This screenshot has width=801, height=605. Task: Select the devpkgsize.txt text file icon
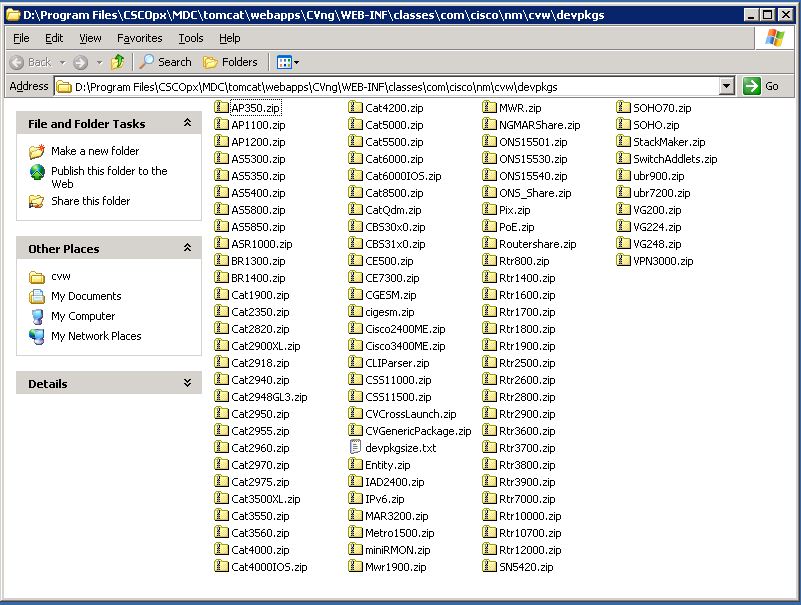(355, 447)
